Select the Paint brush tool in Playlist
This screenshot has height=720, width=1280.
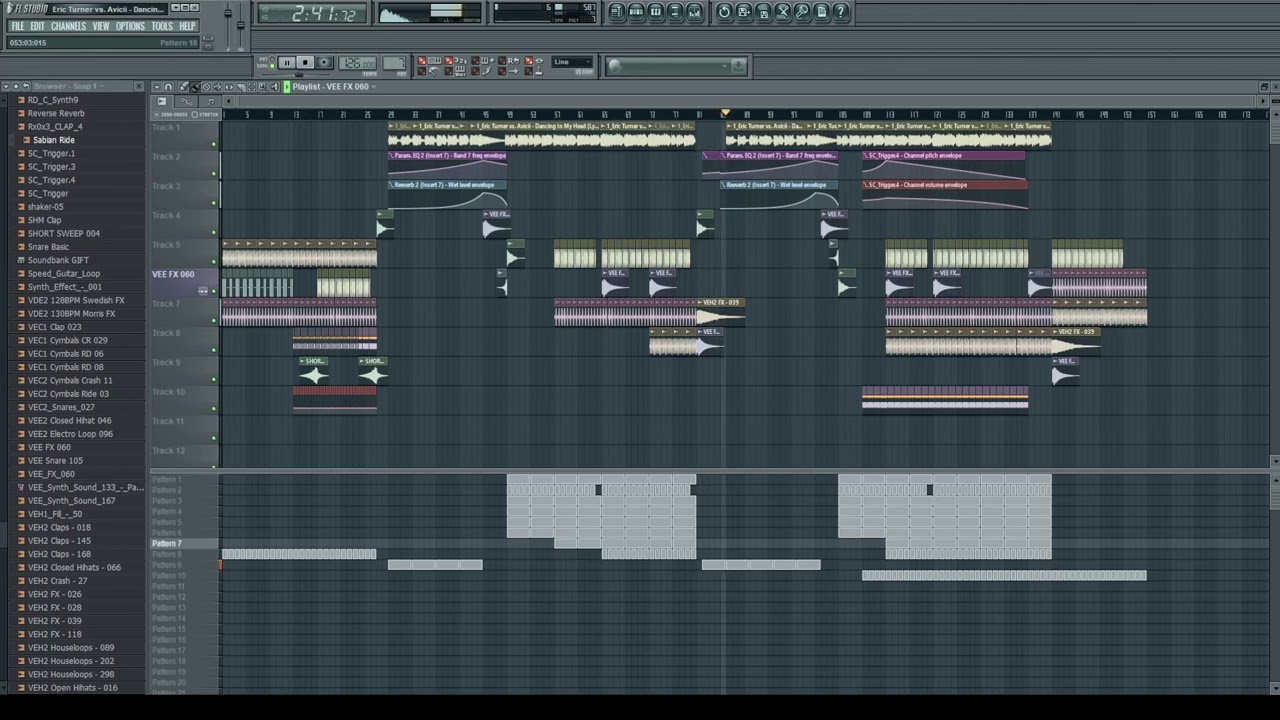coord(195,87)
